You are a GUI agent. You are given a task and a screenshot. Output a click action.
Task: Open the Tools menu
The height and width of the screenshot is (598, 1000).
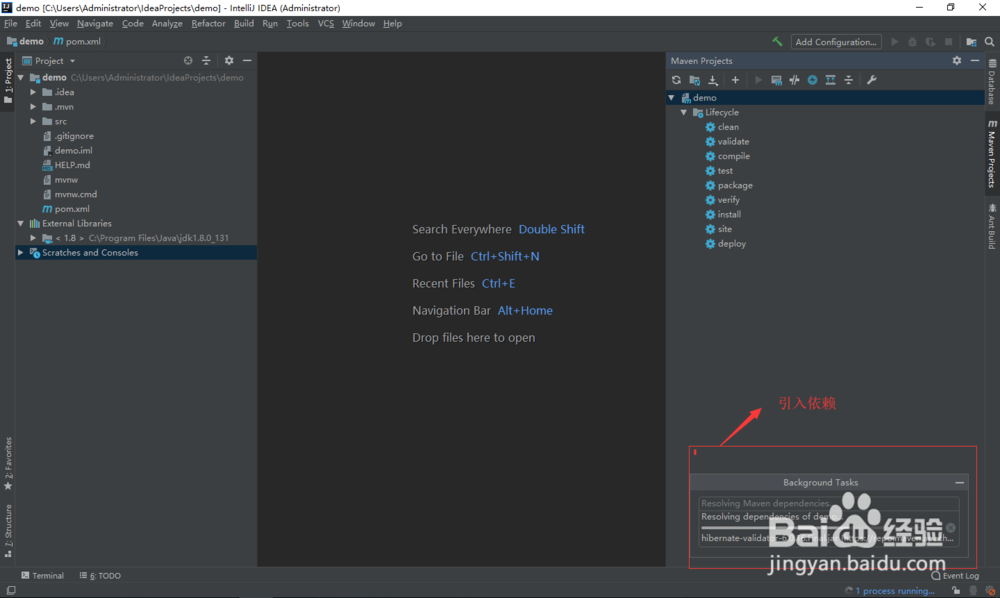tap(297, 24)
